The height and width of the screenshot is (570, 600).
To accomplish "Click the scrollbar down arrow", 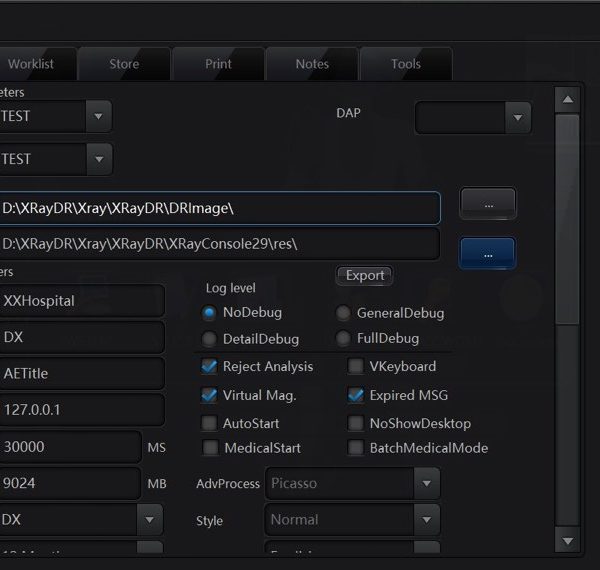I will tap(567, 541).
